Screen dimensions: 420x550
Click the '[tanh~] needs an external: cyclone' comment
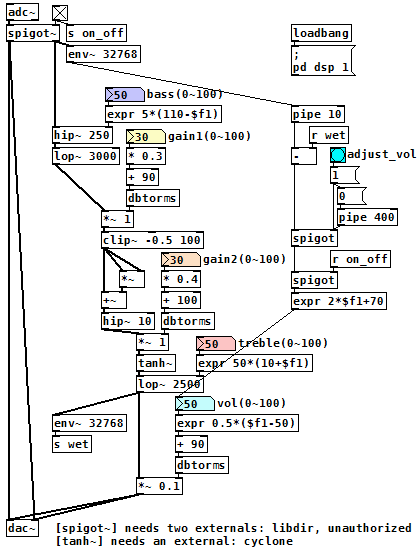pyautogui.click(x=174, y=541)
